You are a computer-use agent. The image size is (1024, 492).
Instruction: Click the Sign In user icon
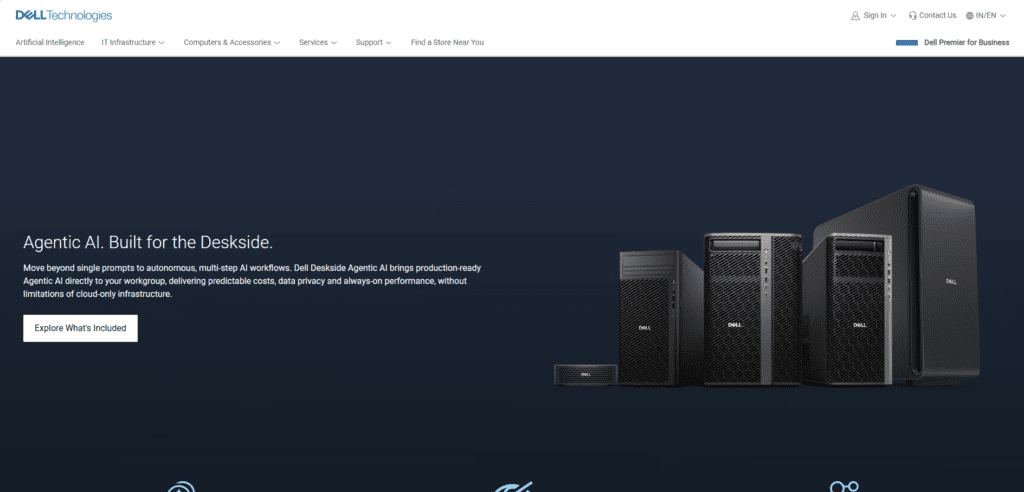click(855, 15)
